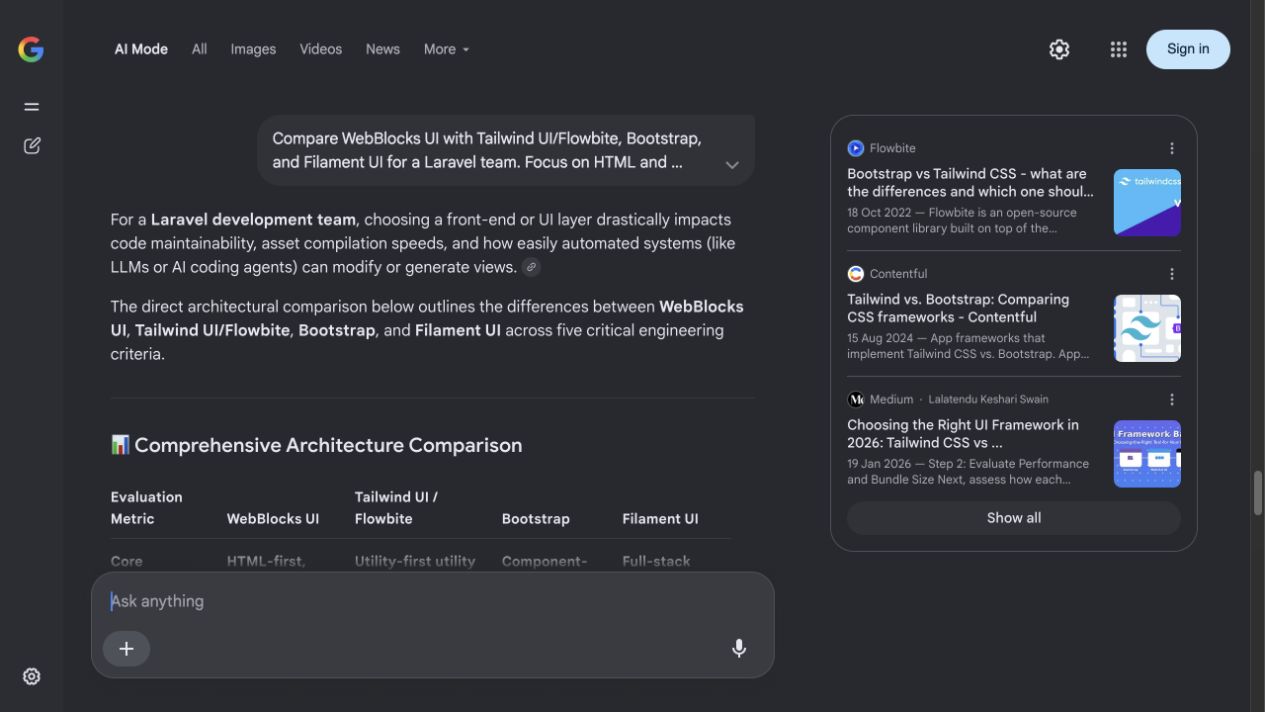Switch to the News tab
Screen dimensions: 1265x712
tap(382, 49)
